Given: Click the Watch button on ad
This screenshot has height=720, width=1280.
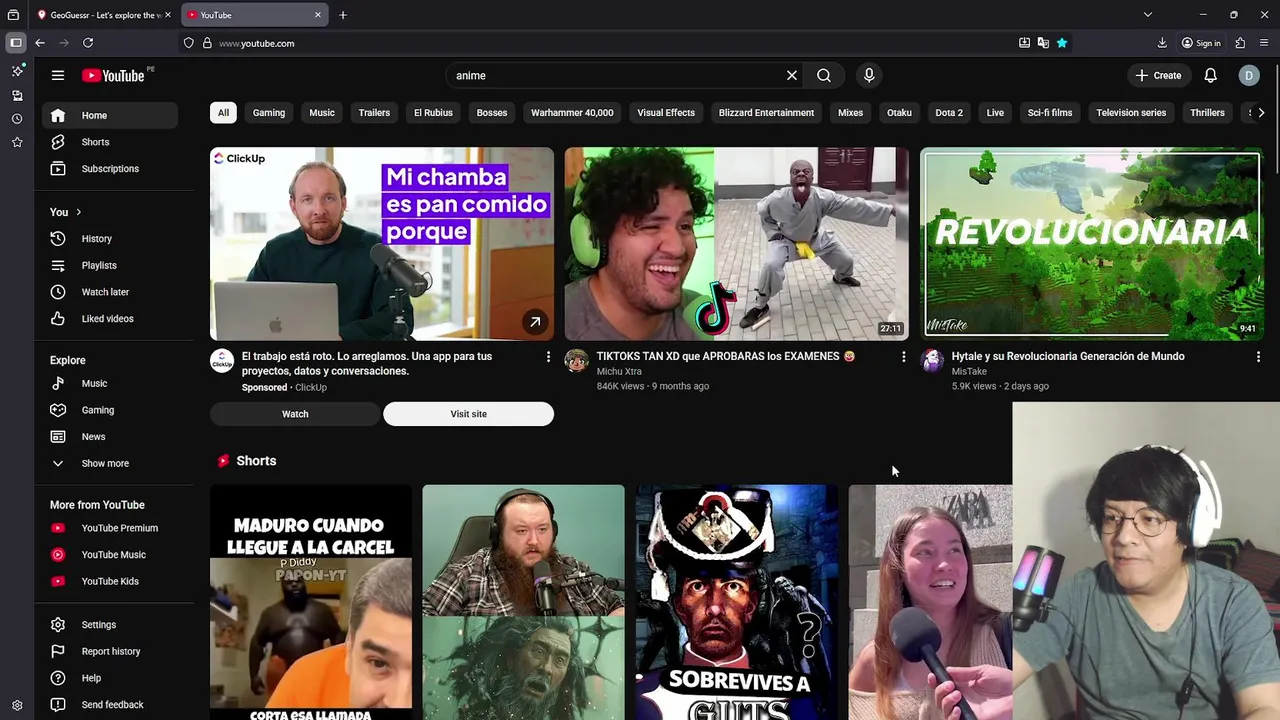Looking at the screenshot, I should point(295,414).
